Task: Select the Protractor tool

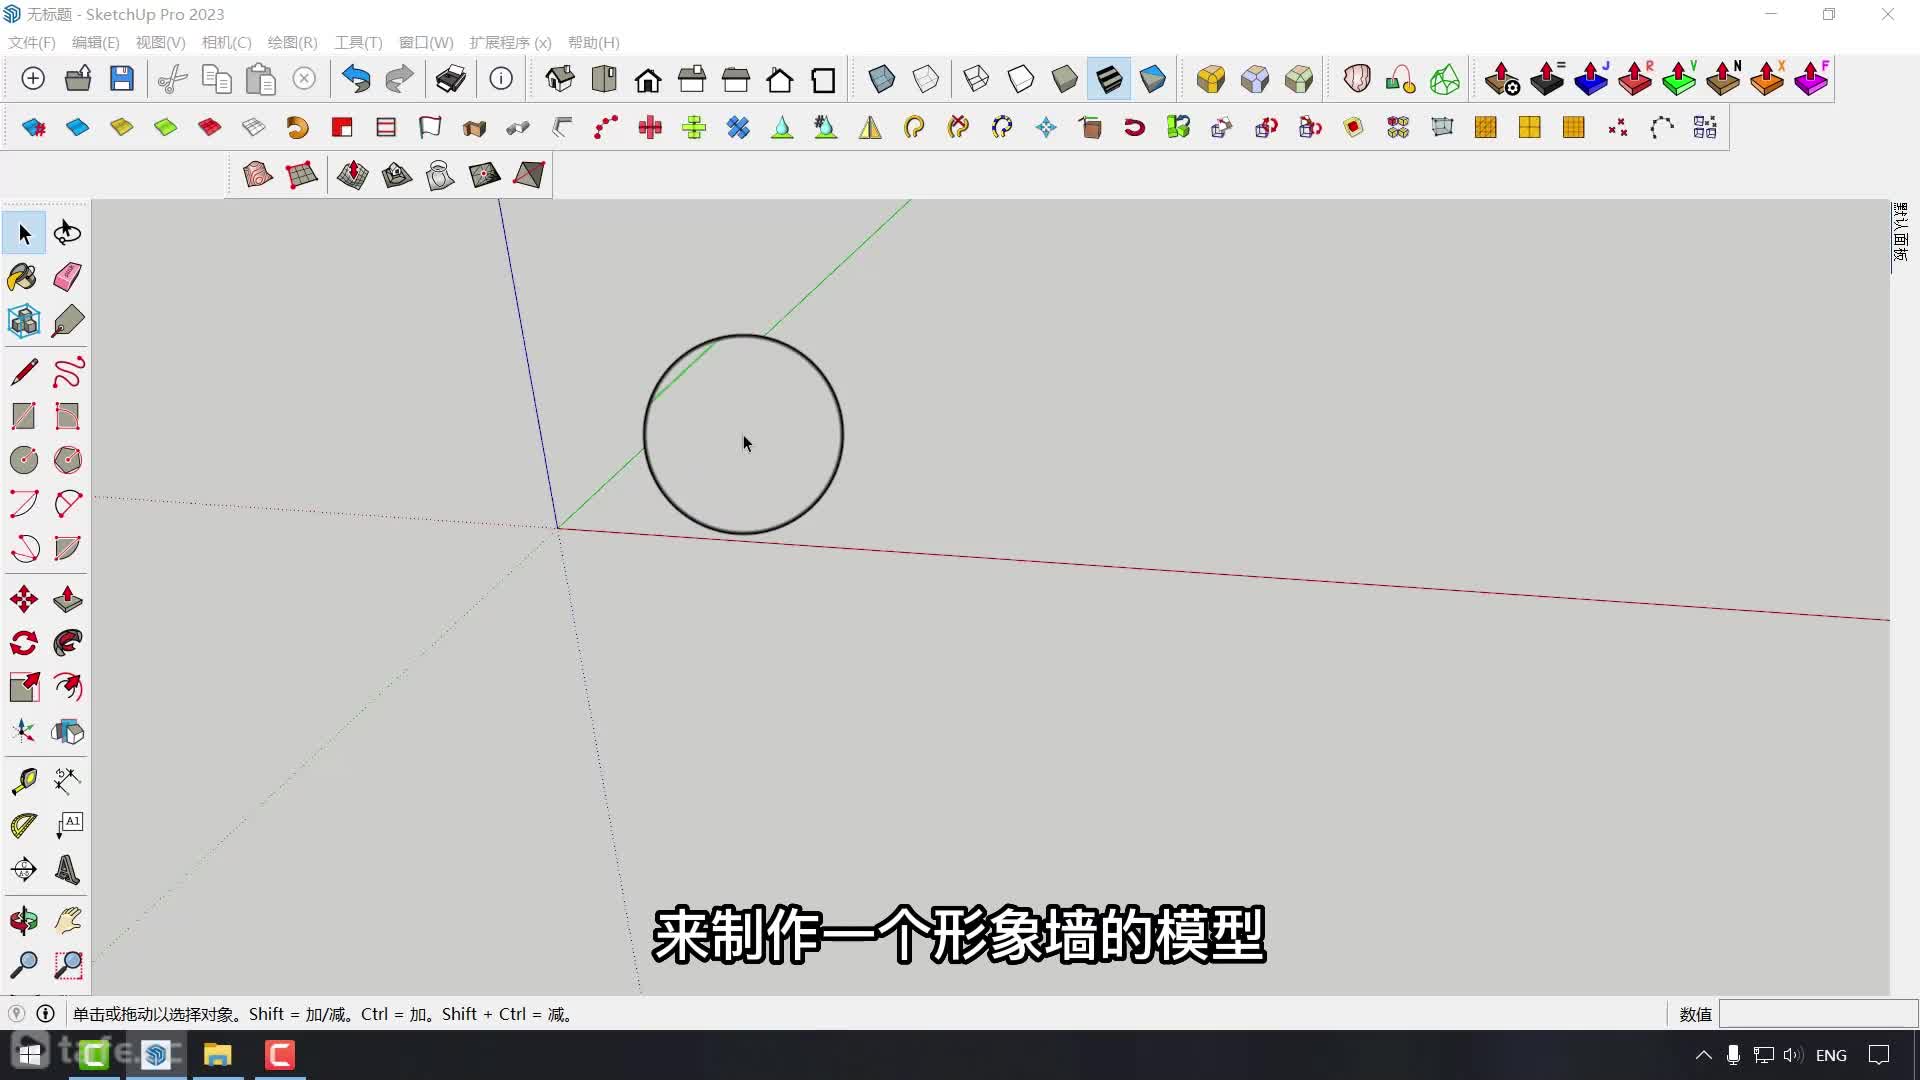Action: click(24, 825)
